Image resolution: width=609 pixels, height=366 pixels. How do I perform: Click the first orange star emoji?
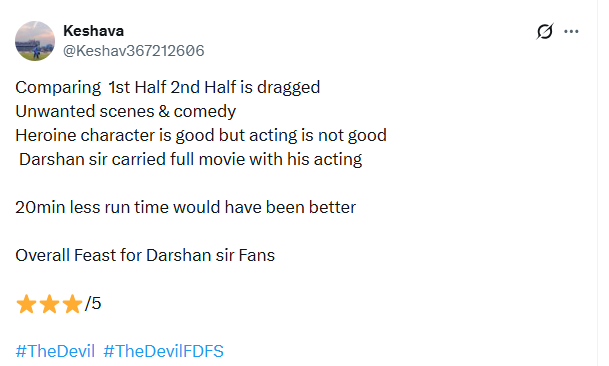point(26,304)
